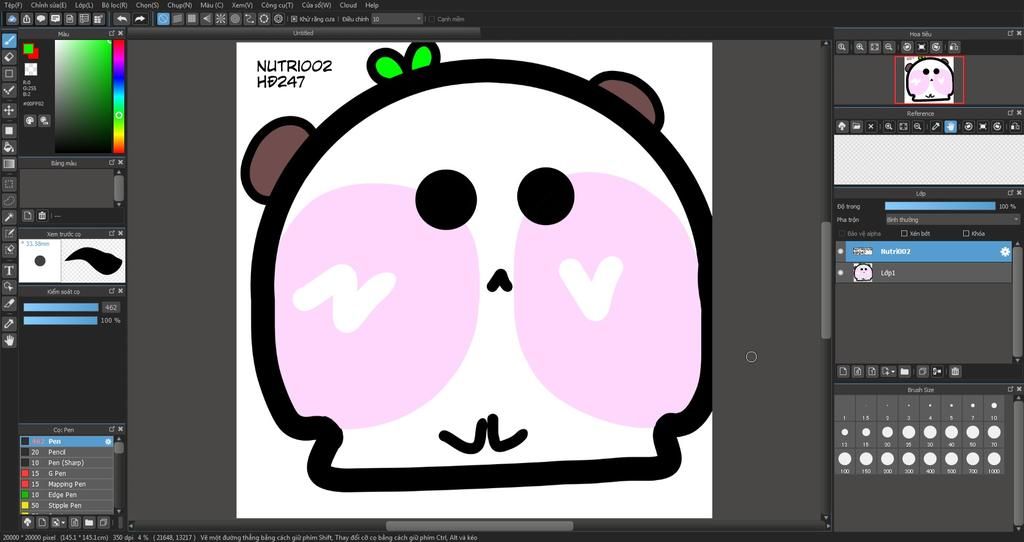This screenshot has height=542, width=1024.
Task: Undock the Brush Size panel
Action: pyautogui.click(x=1010, y=389)
